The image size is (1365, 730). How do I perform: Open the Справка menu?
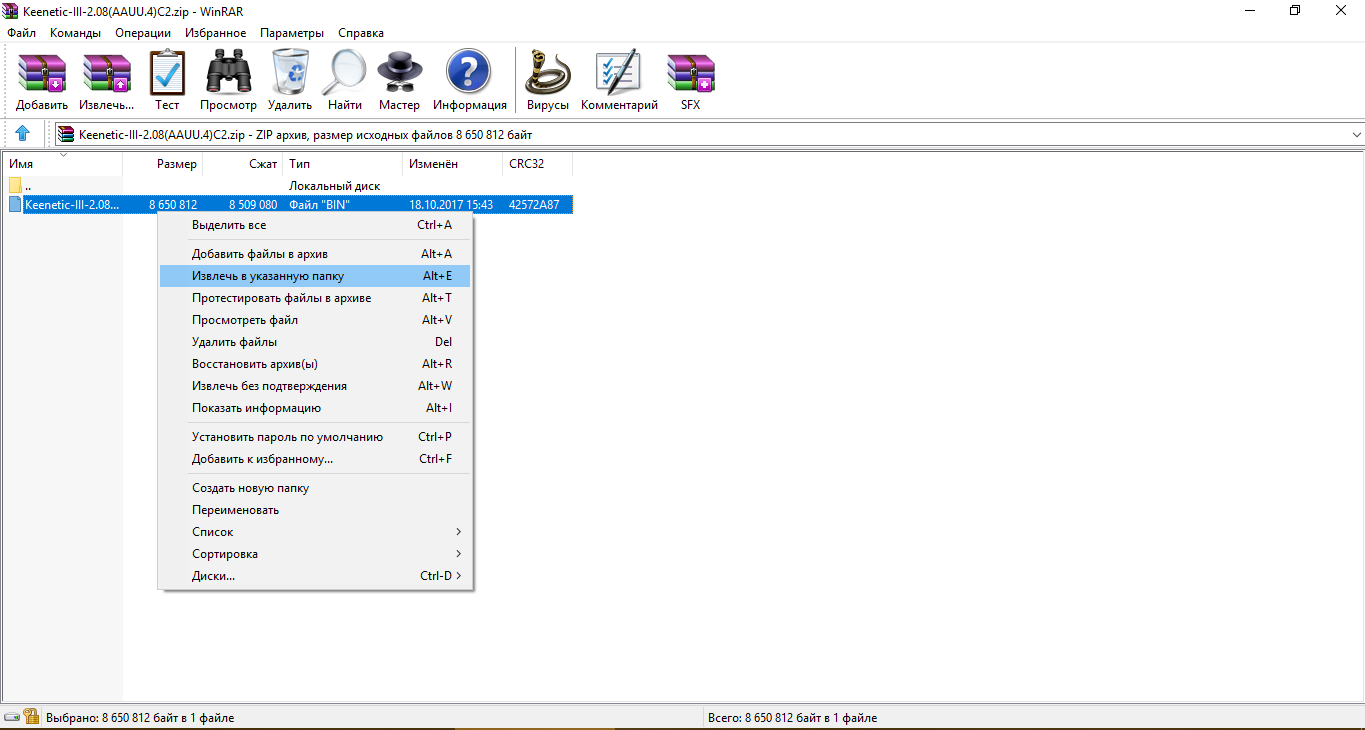(x=361, y=33)
